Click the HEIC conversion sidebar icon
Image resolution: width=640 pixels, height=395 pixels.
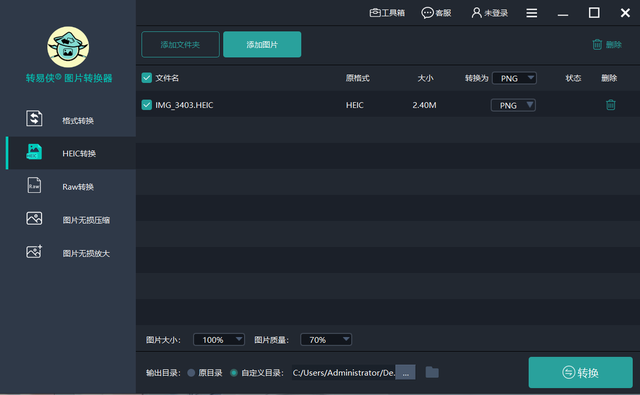pyautogui.click(x=34, y=152)
